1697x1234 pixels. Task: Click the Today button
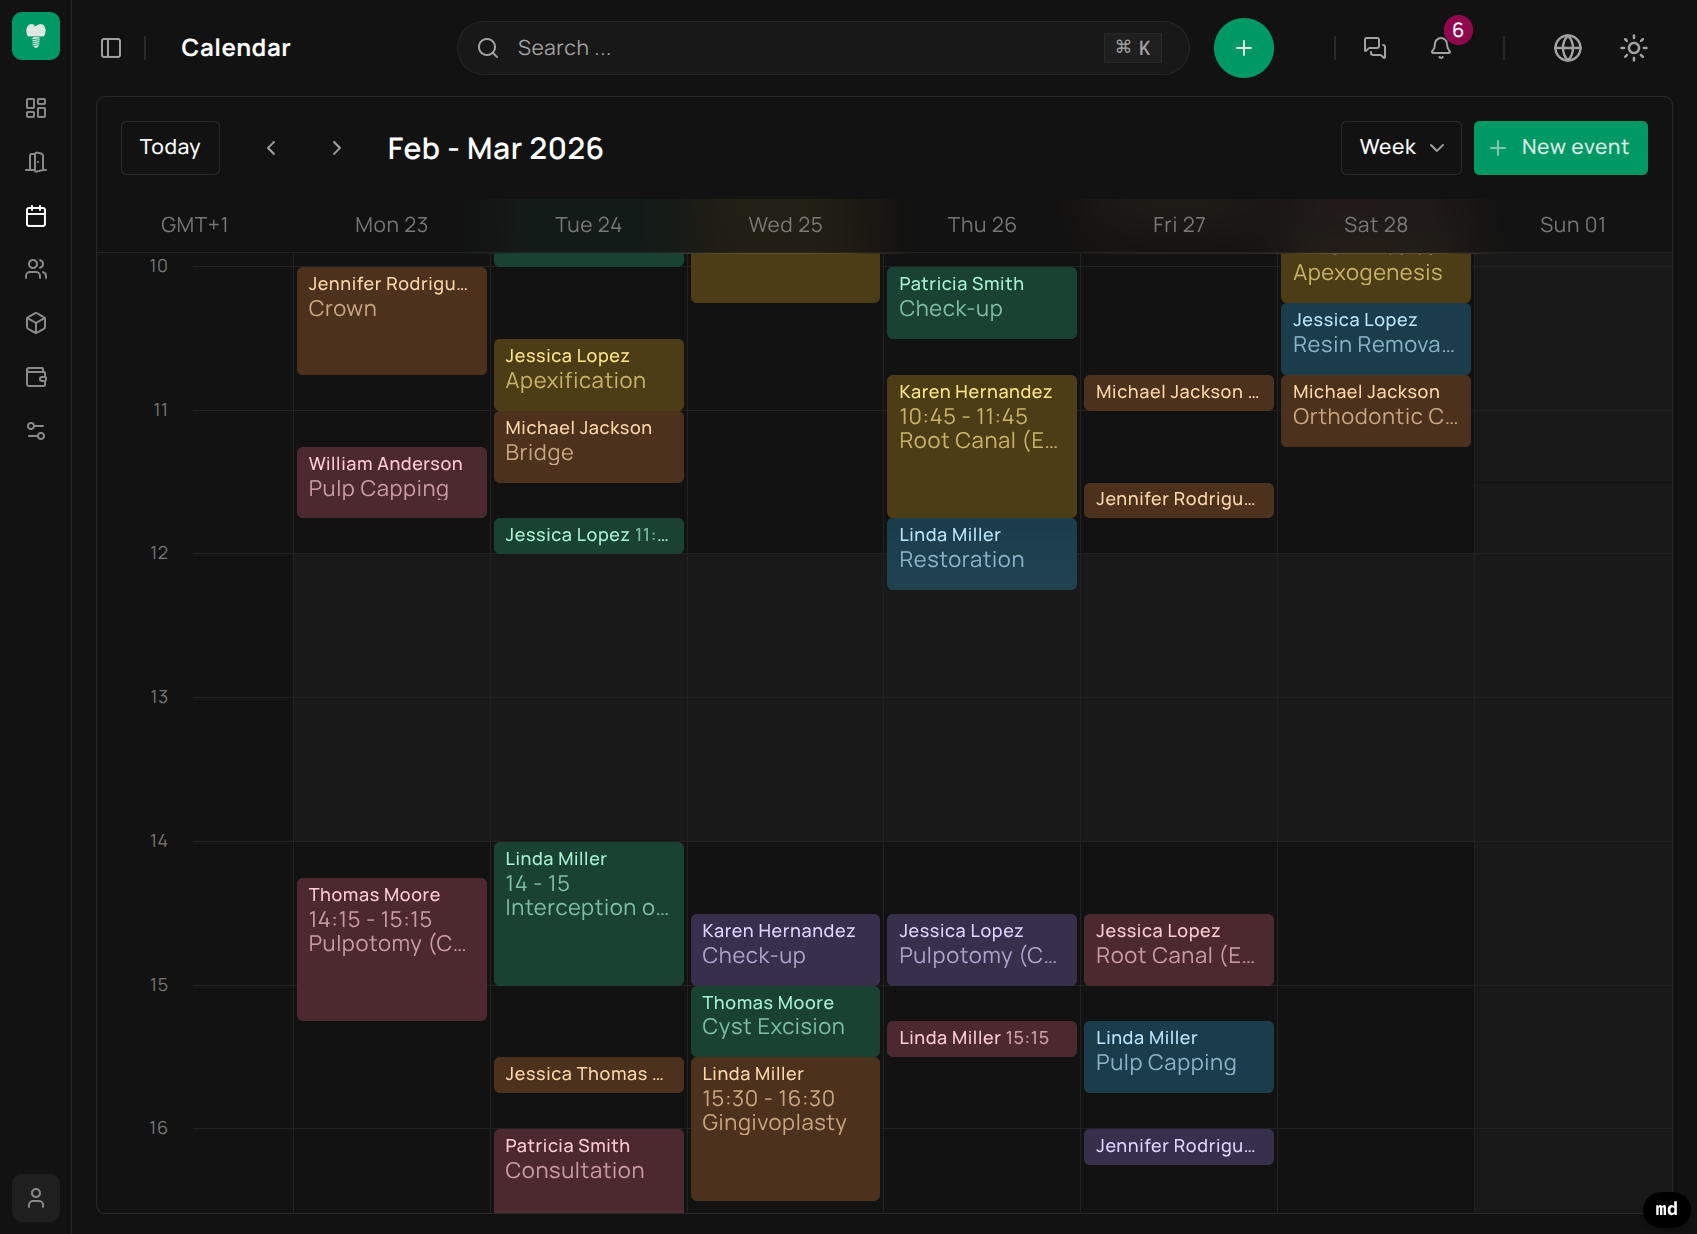[x=170, y=148]
